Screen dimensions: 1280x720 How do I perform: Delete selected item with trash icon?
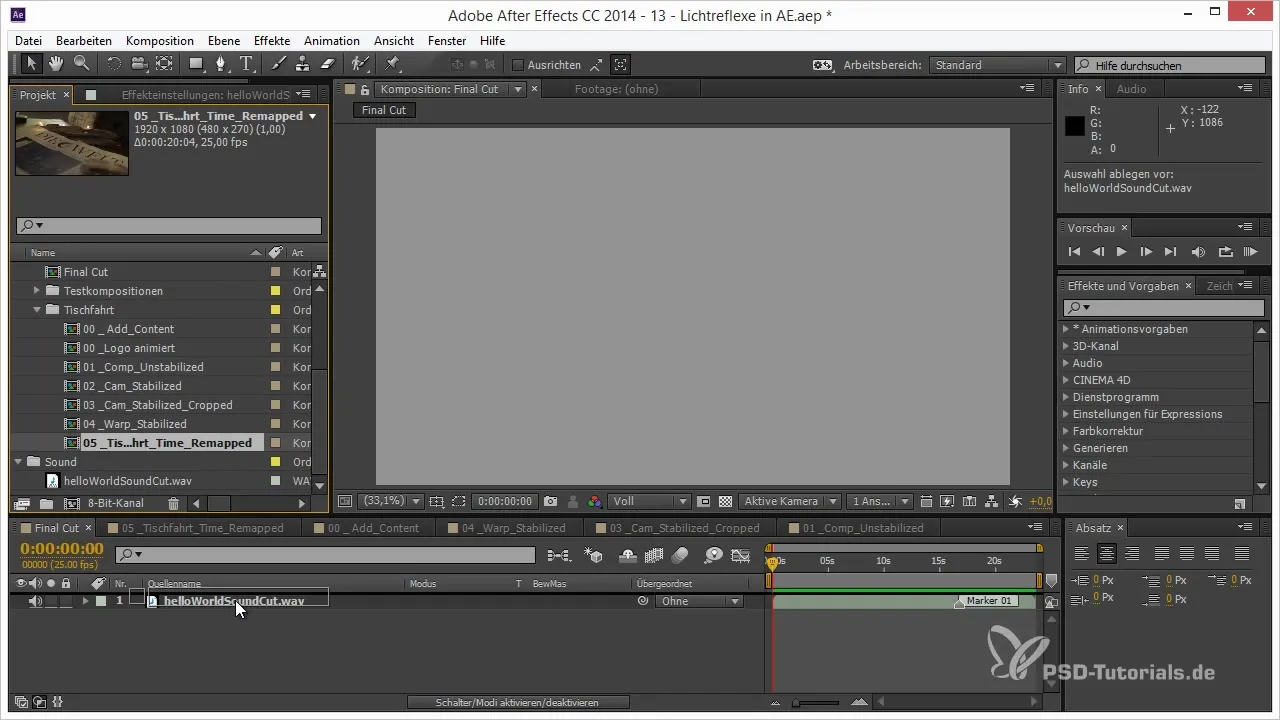[173, 503]
